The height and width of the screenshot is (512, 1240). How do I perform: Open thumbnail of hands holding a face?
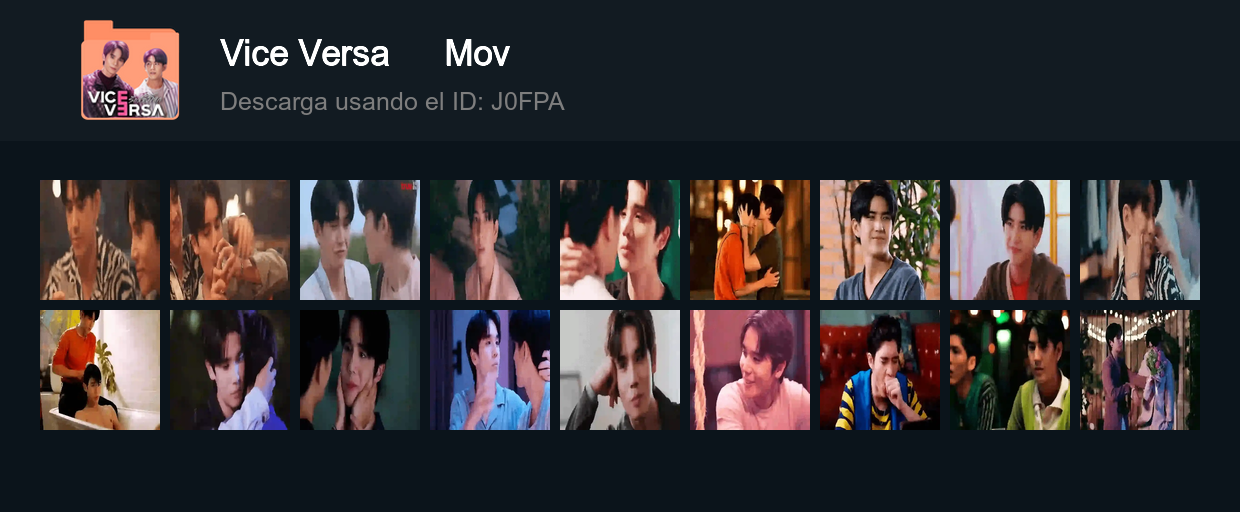pos(360,370)
